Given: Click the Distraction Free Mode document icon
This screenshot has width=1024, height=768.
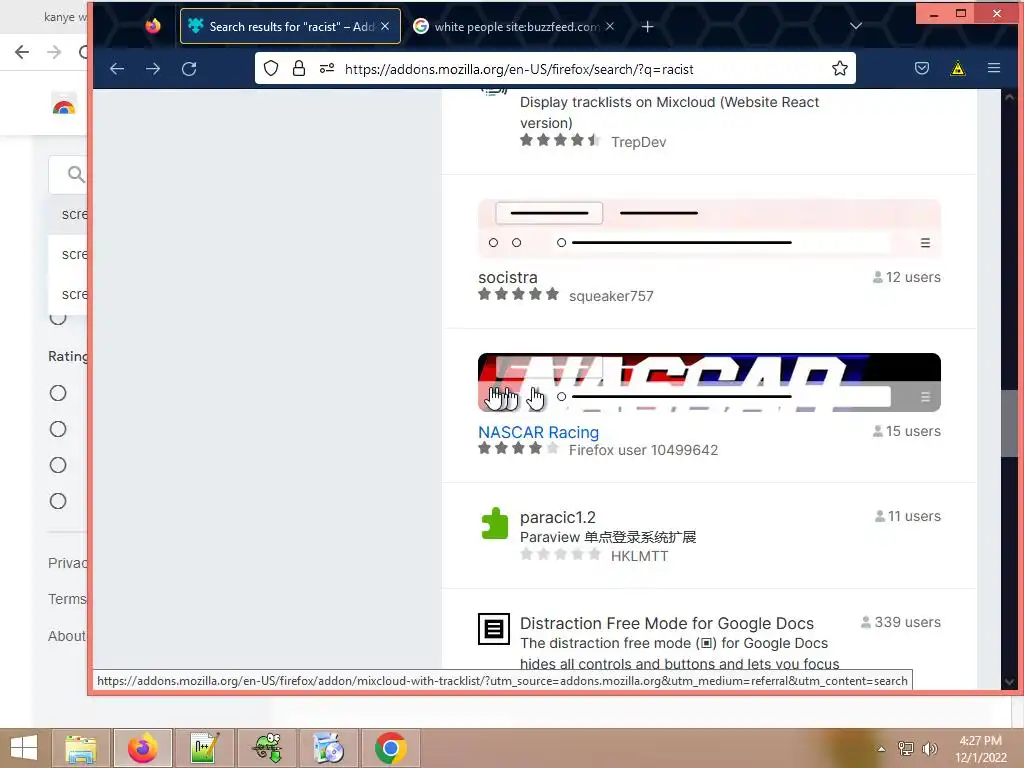Looking at the screenshot, I should pyautogui.click(x=494, y=629).
